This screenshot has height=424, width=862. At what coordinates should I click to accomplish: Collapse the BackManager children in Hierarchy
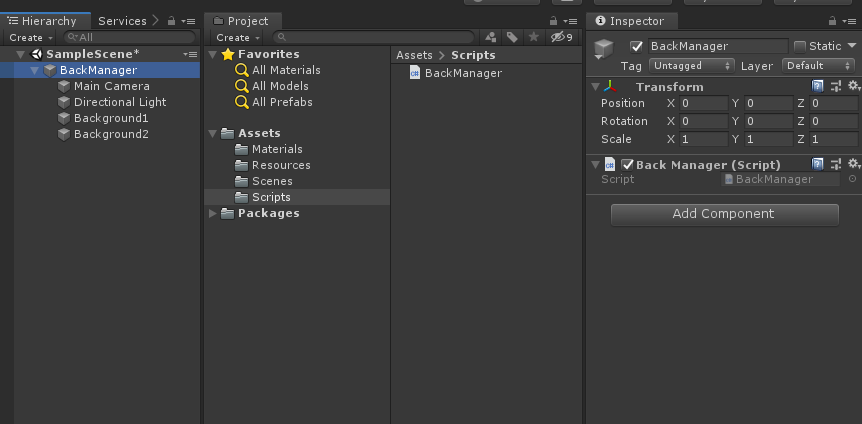tap(35, 70)
